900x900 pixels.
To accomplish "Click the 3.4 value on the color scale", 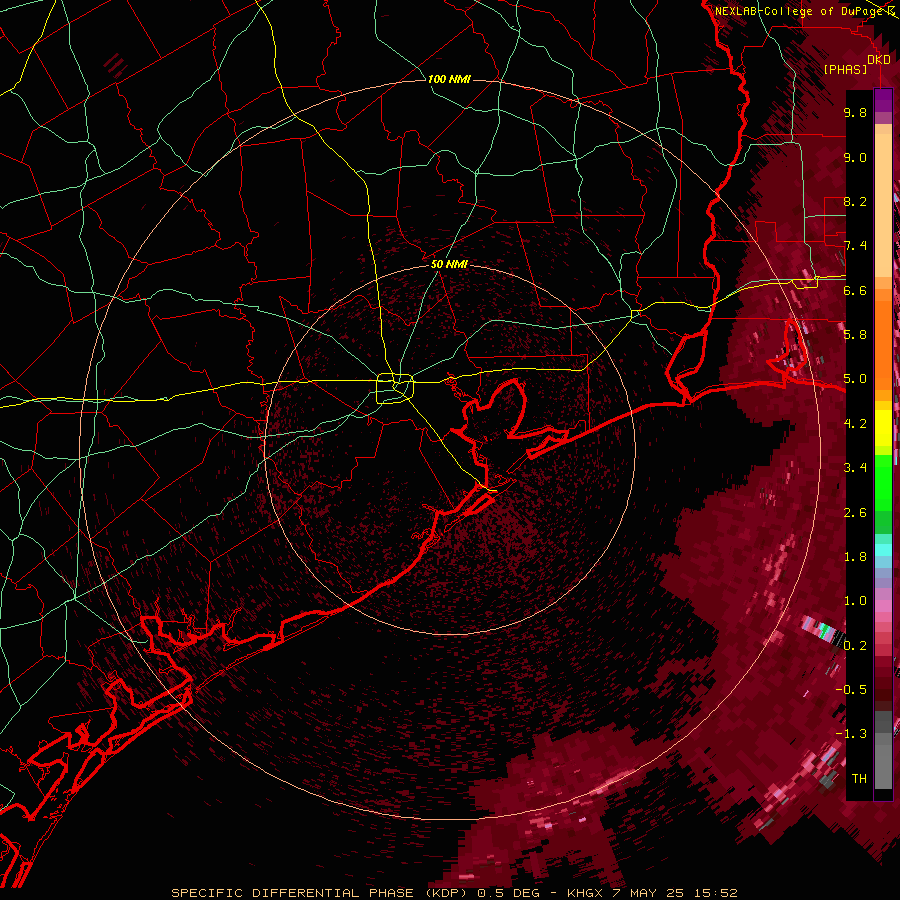I will tap(855, 468).
